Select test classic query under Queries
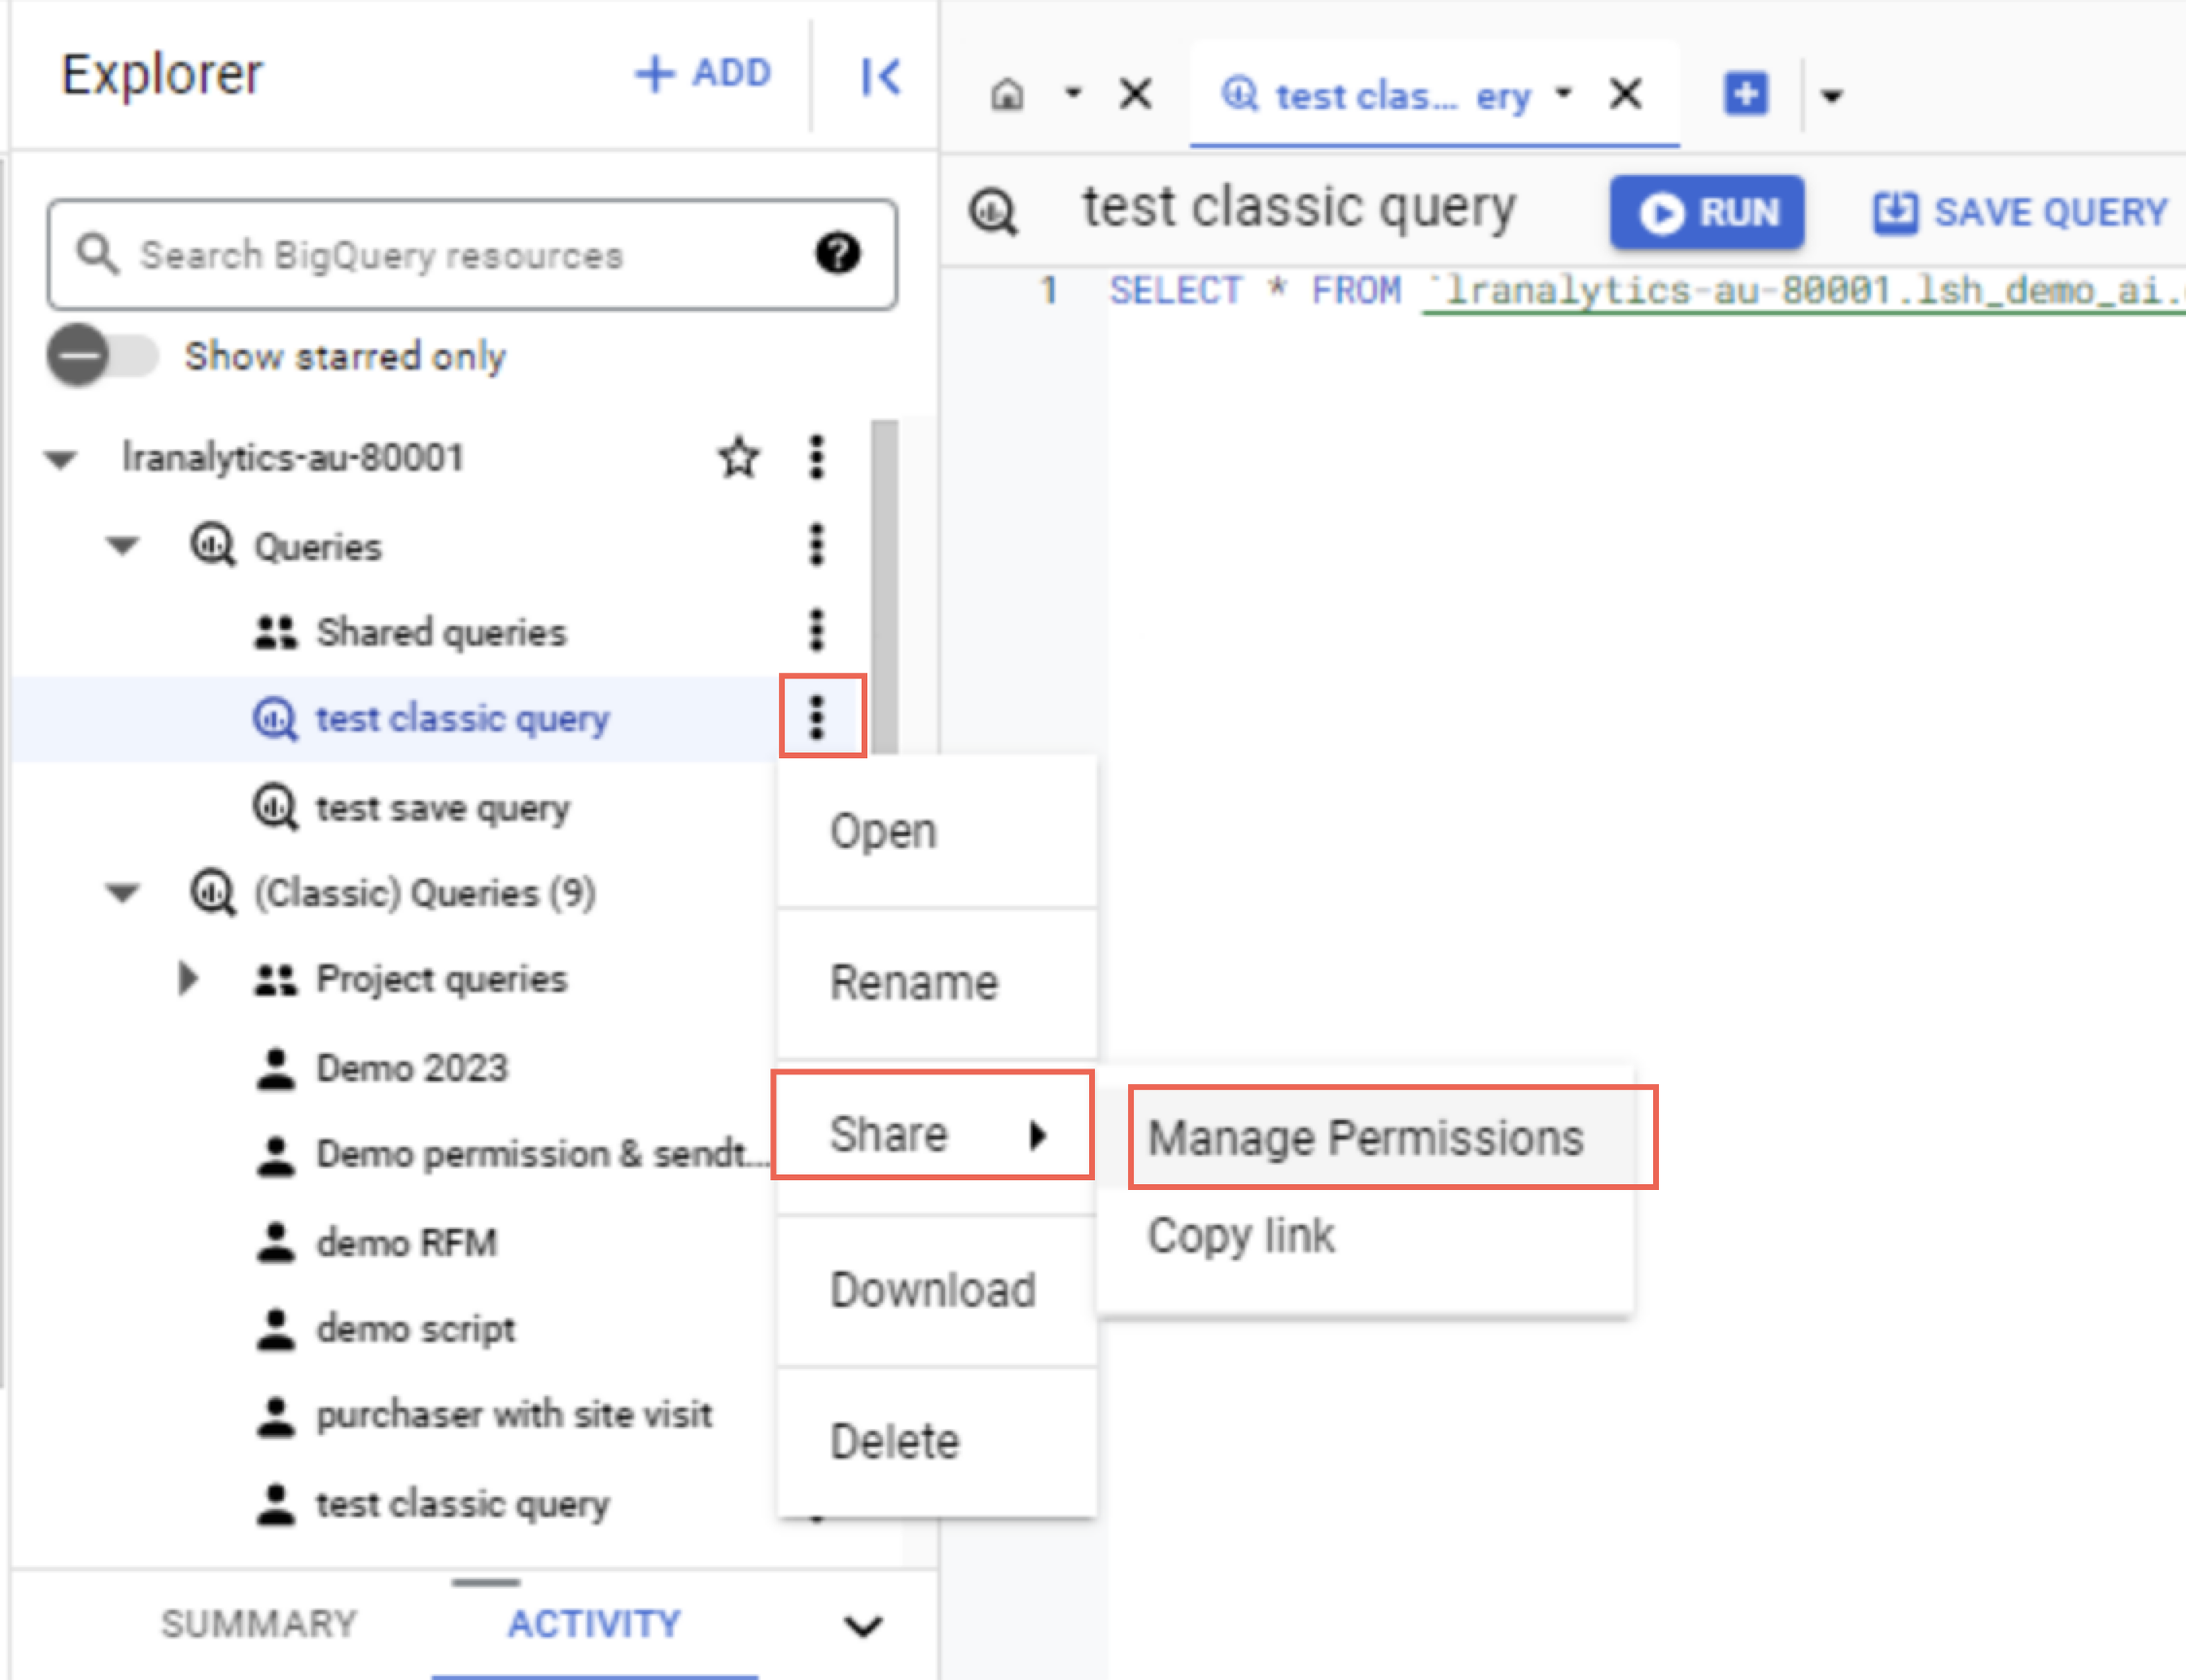2186x1680 pixels. click(x=462, y=719)
